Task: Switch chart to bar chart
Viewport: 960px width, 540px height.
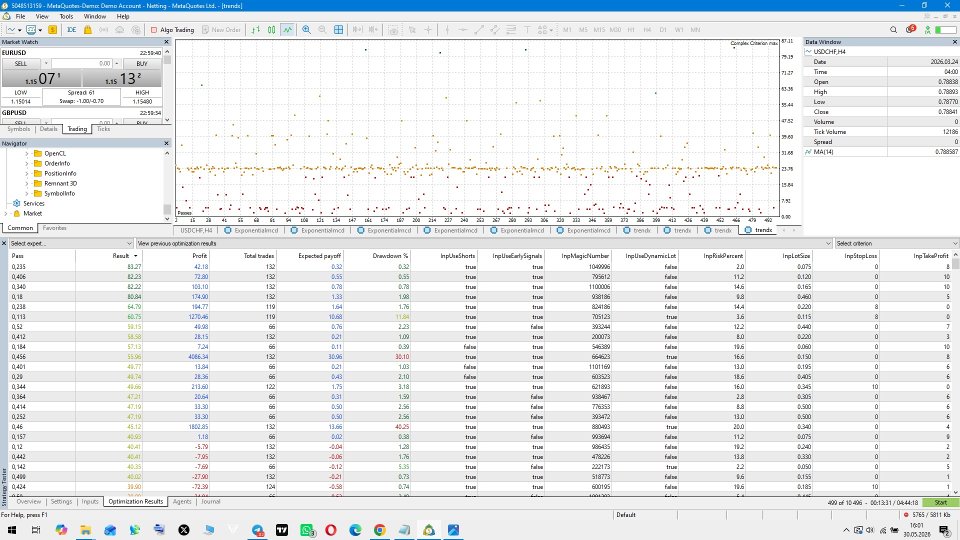Action: click(x=255, y=29)
